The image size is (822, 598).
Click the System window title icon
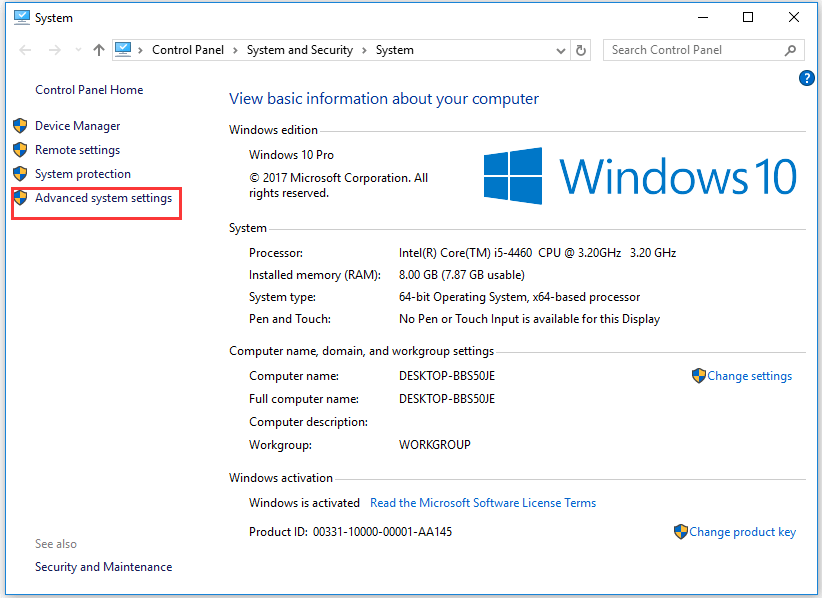[22, 17]
